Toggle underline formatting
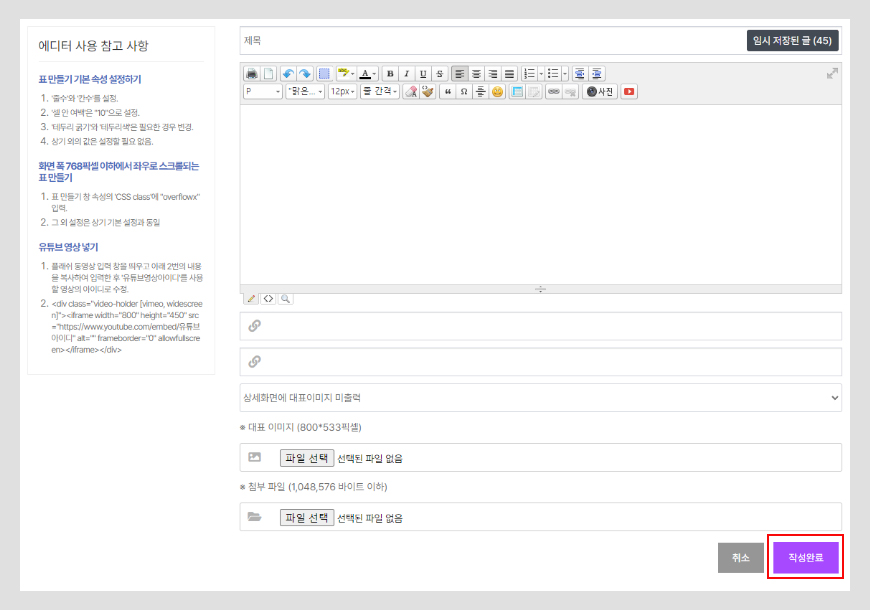Viewport: 870px width, 610px height. [423, 73]
